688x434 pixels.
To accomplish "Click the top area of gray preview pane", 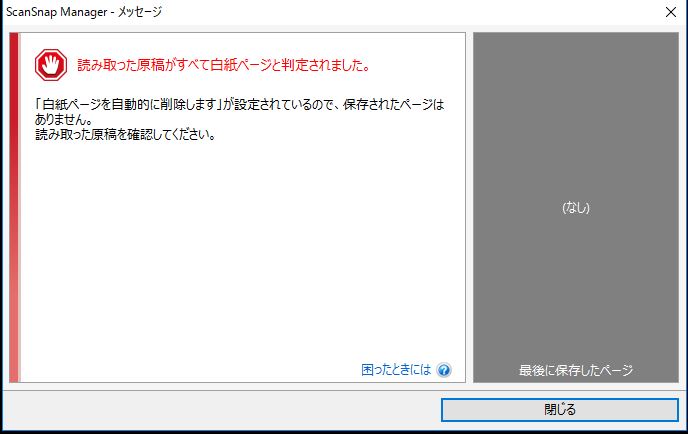I will 575,80.
